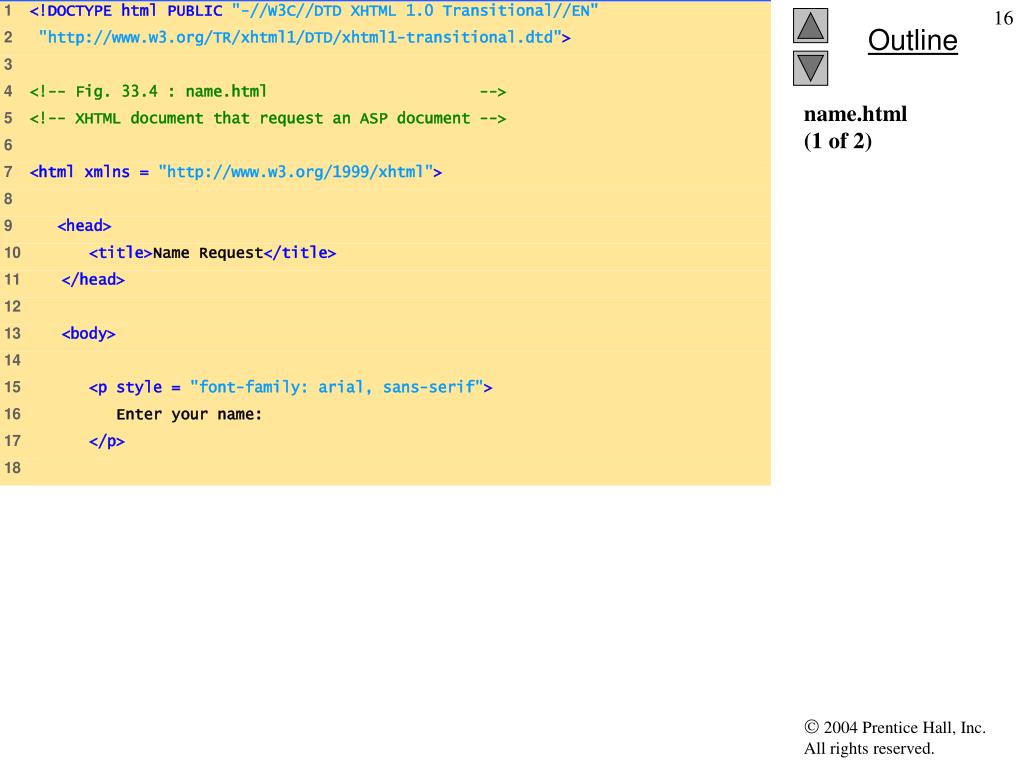Click line number 12
The width and height of the screenshot is (1024, 768).
tap(12, 307)
